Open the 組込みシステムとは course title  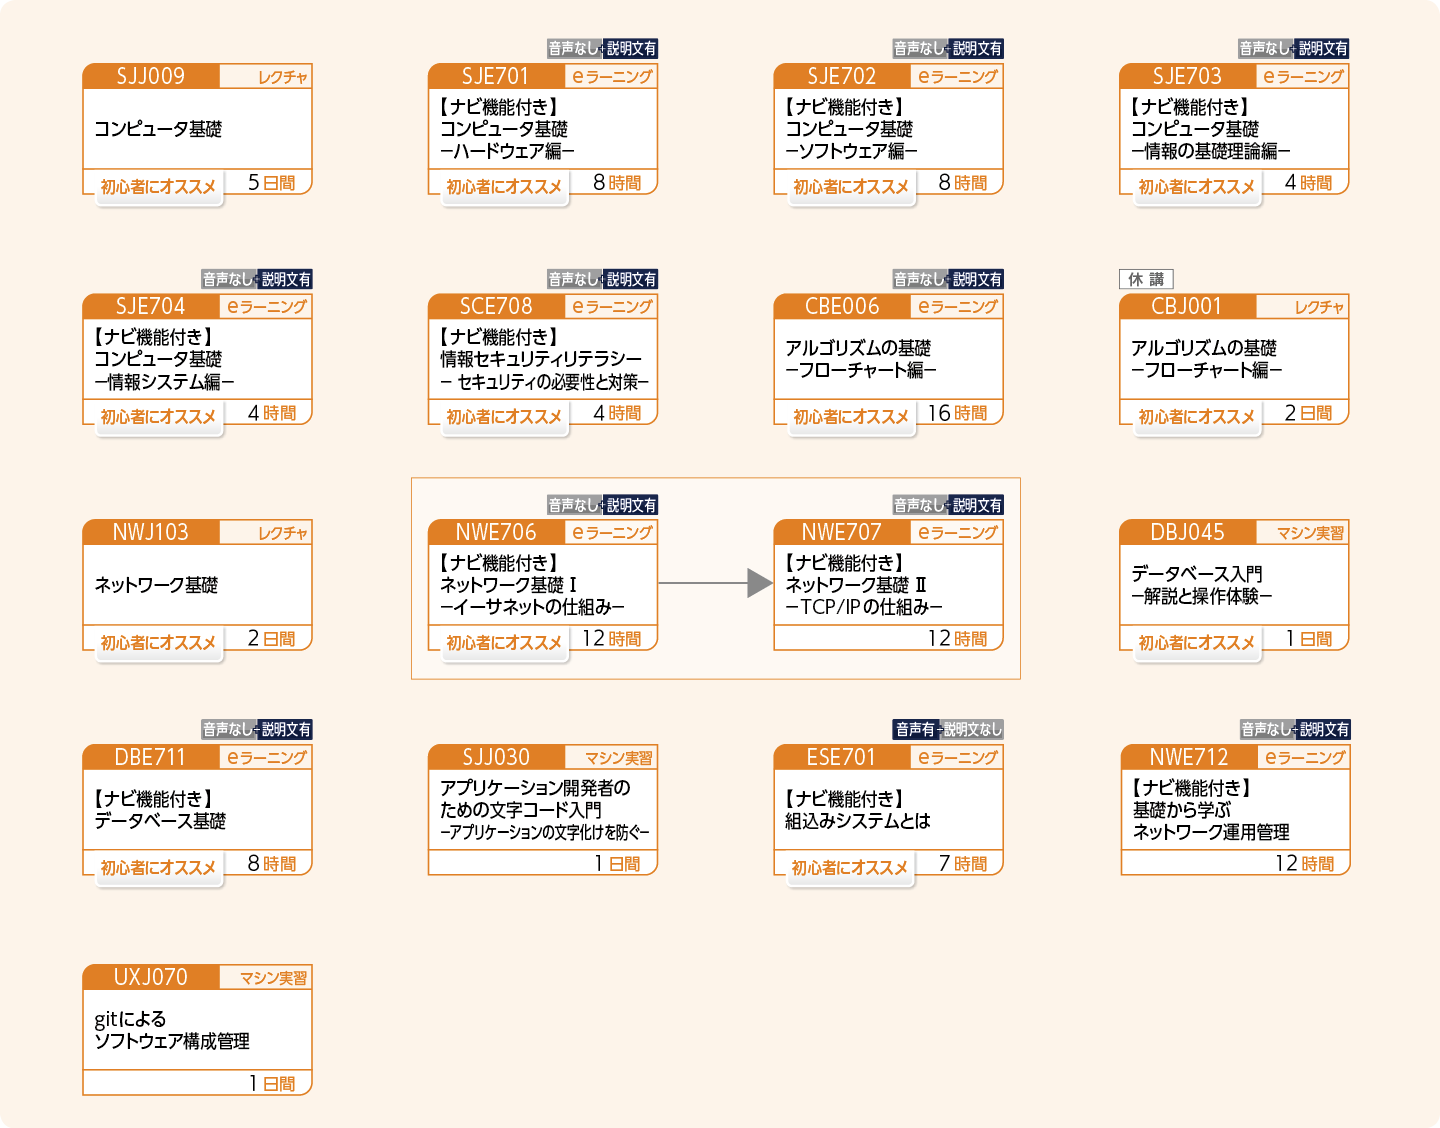pos(858,810)
